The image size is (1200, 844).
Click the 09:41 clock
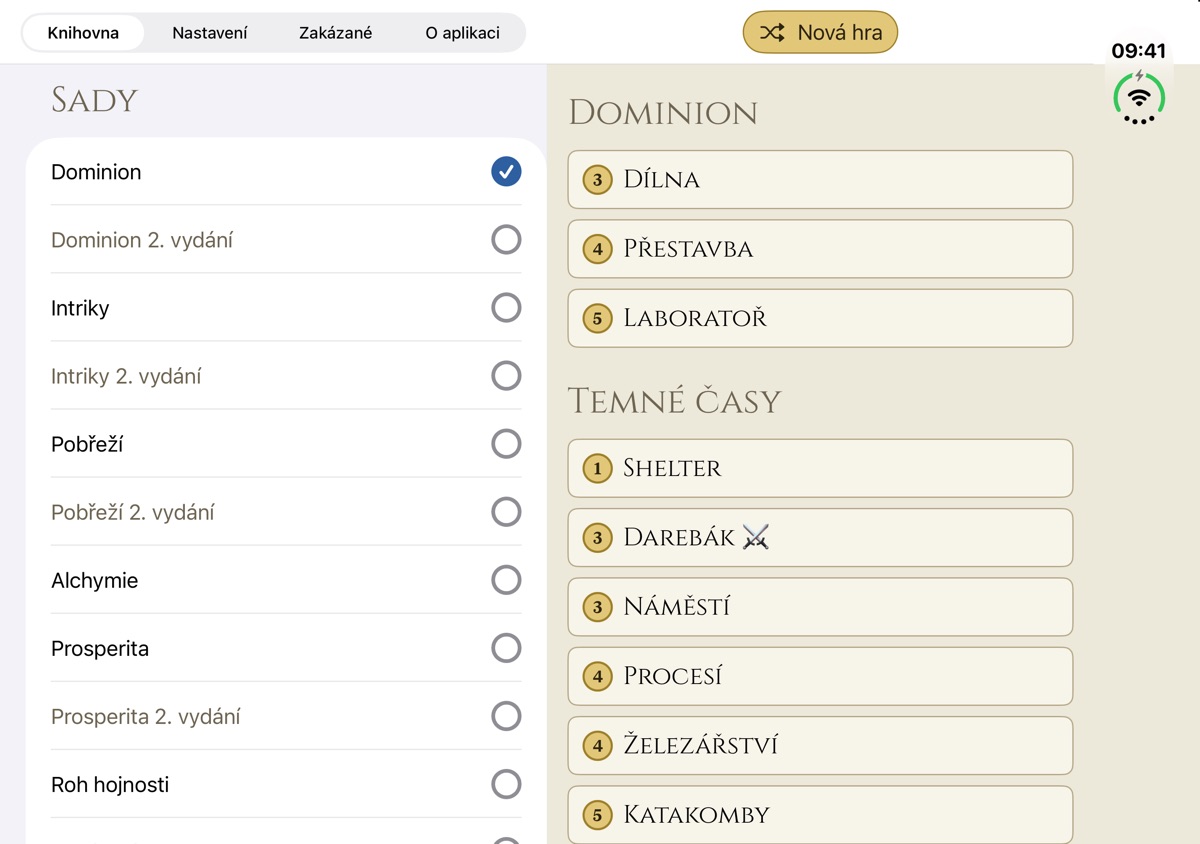click(1139, 51)
